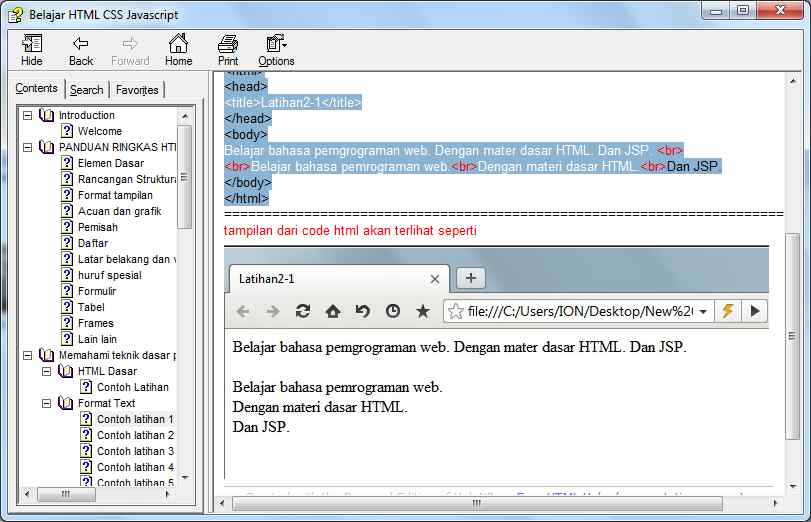This screenshot has height=522, width=811.
Task: Click the window title bar help icon
Action: pyautogui.click(x=16, y=15)
